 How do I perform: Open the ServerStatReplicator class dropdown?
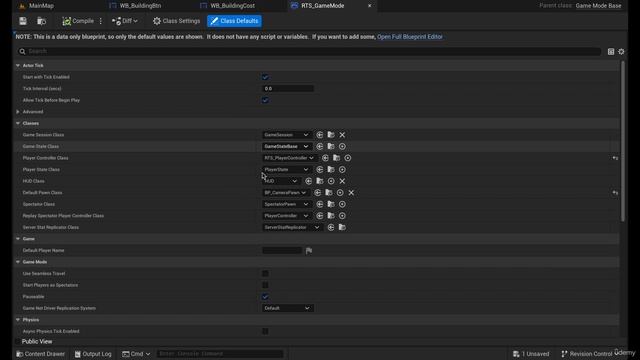click(292, 227)
